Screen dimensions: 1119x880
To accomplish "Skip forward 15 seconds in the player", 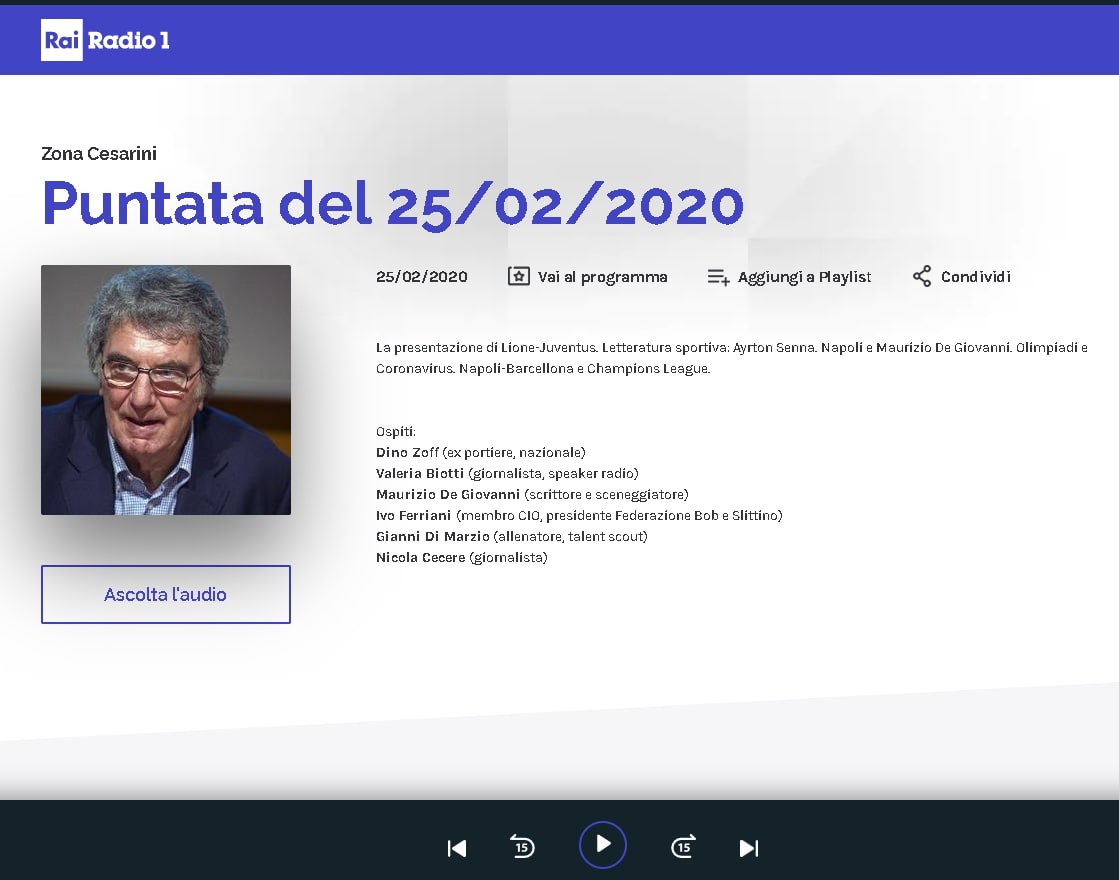I will click(682, 847).
